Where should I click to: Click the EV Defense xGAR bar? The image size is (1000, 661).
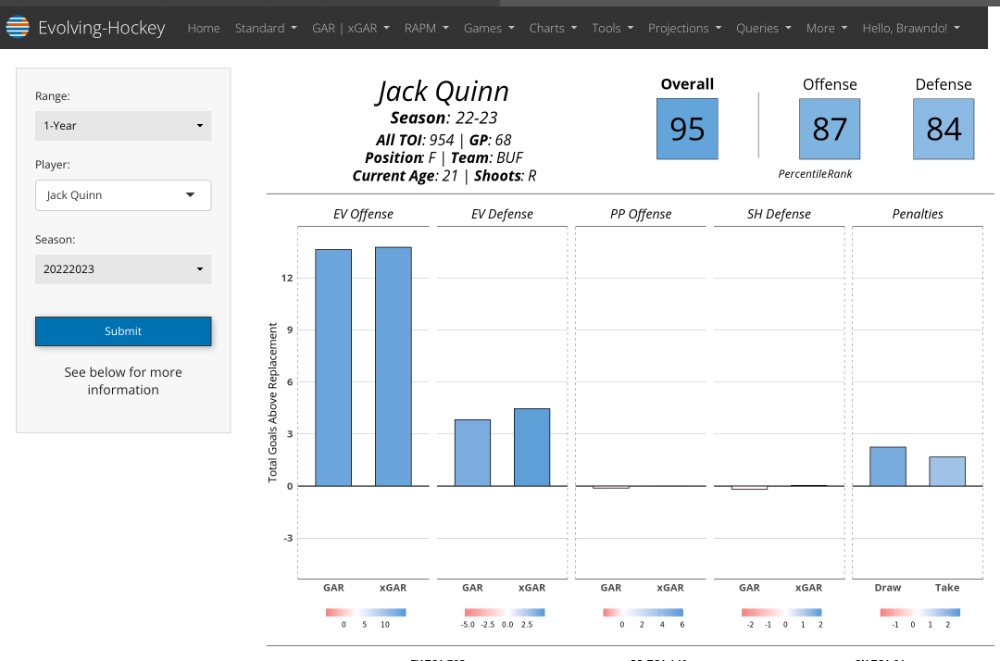(532, 447)
